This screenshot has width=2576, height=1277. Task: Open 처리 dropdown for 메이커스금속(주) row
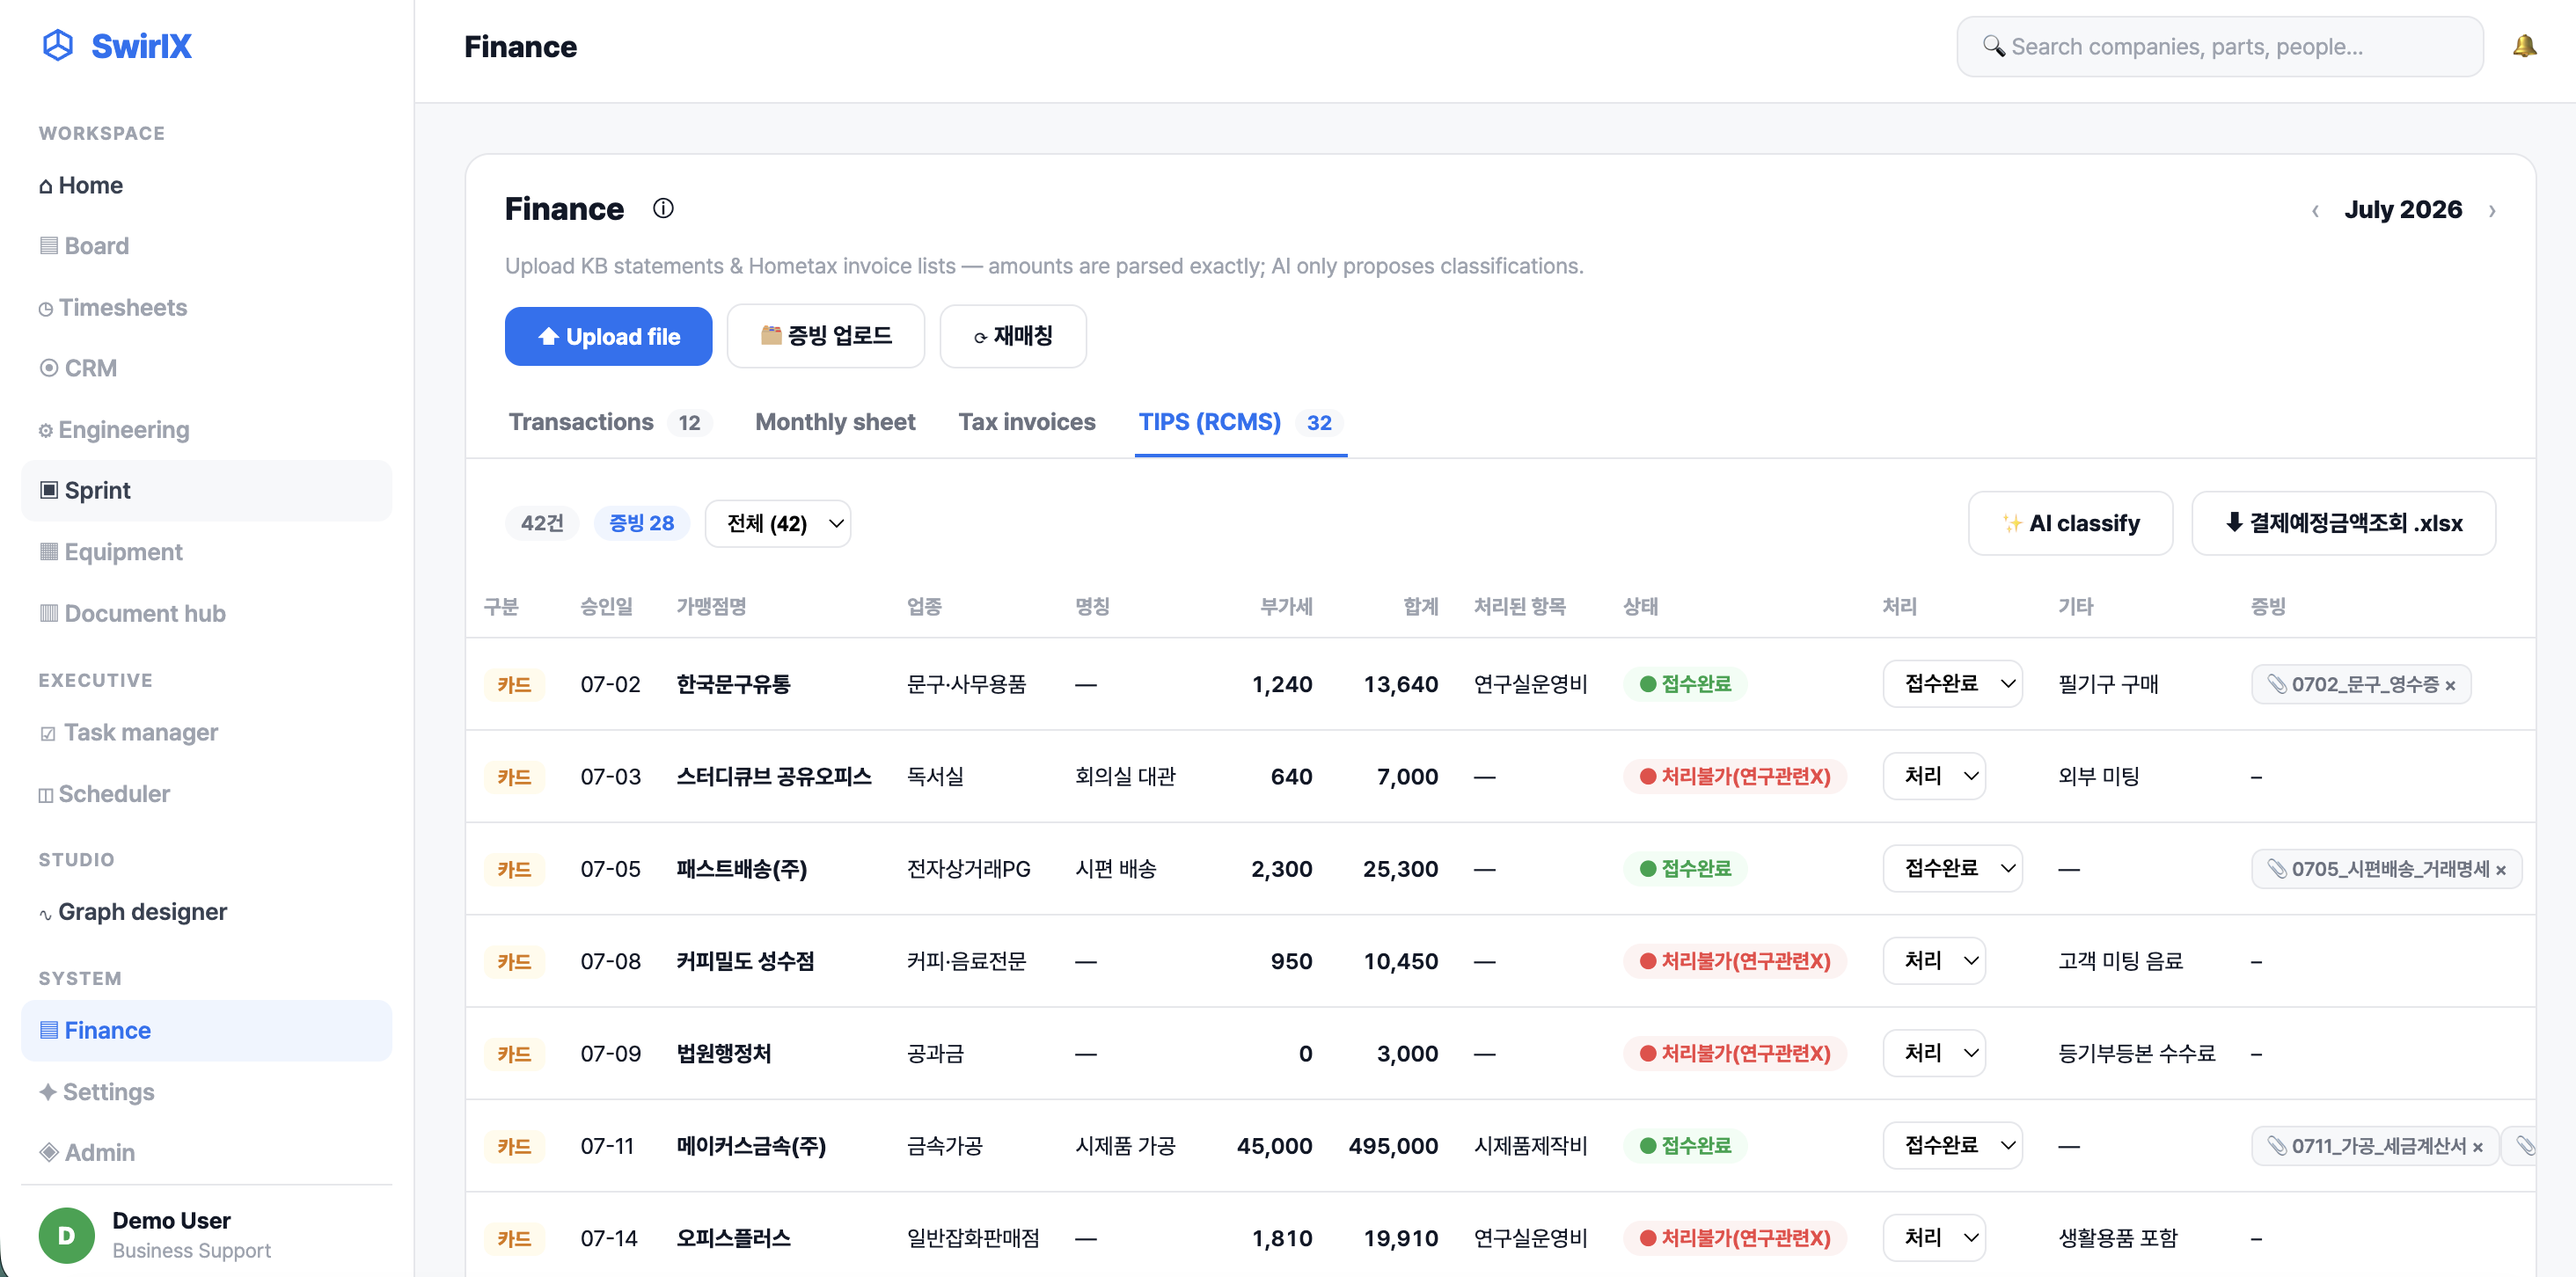[1952, 1145]
